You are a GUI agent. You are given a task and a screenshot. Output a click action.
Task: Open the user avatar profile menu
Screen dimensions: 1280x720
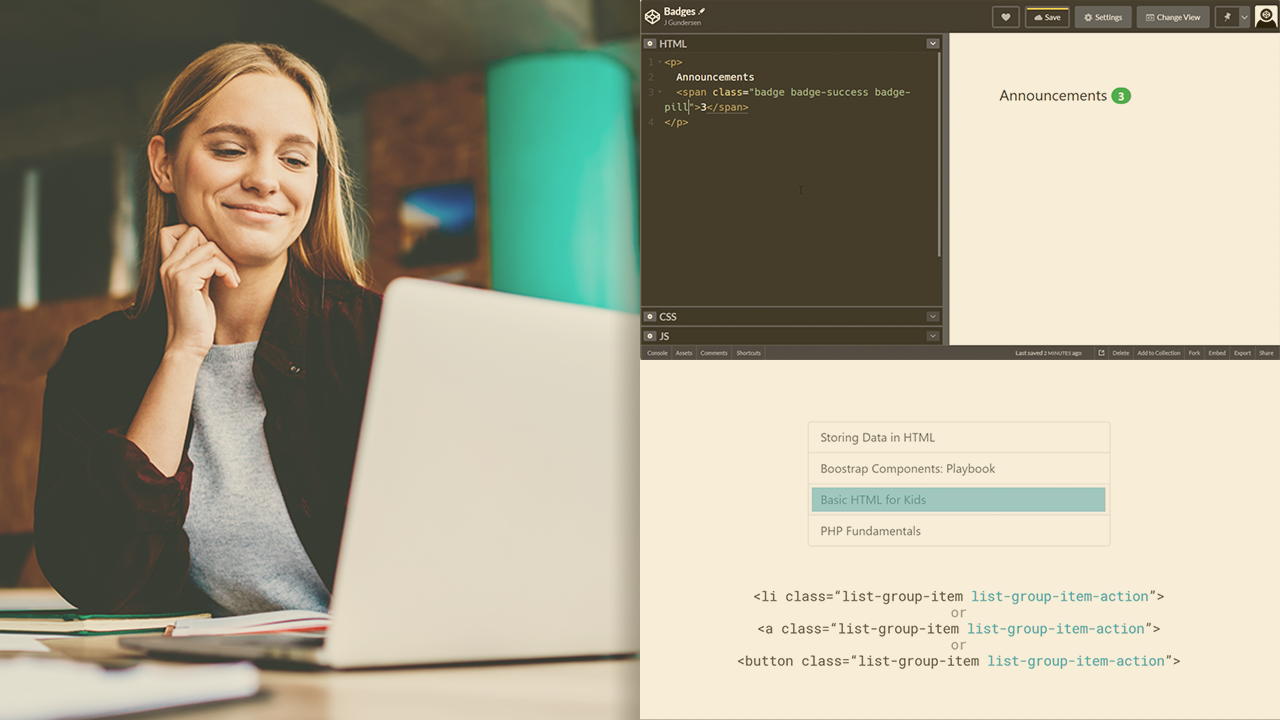1265,16
